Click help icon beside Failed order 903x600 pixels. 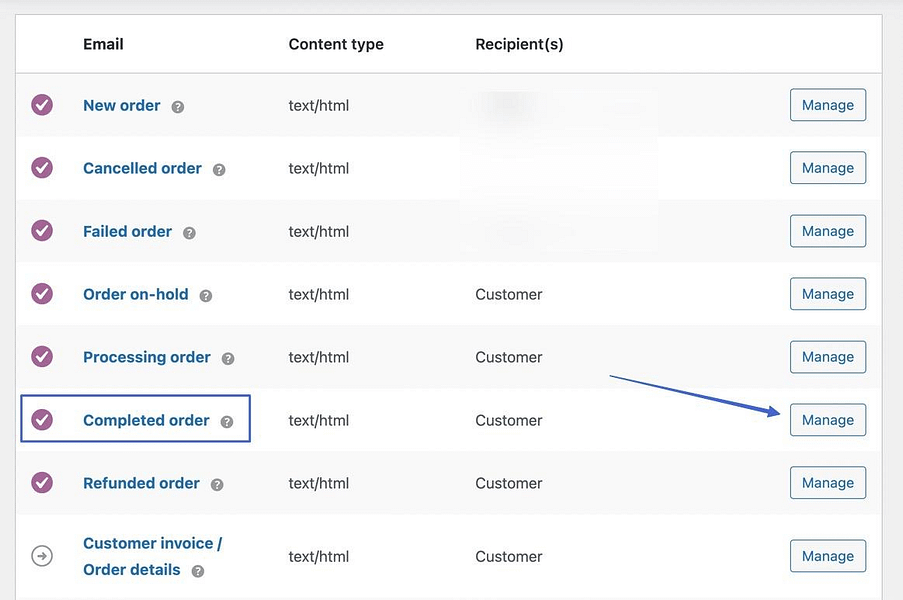189,233
